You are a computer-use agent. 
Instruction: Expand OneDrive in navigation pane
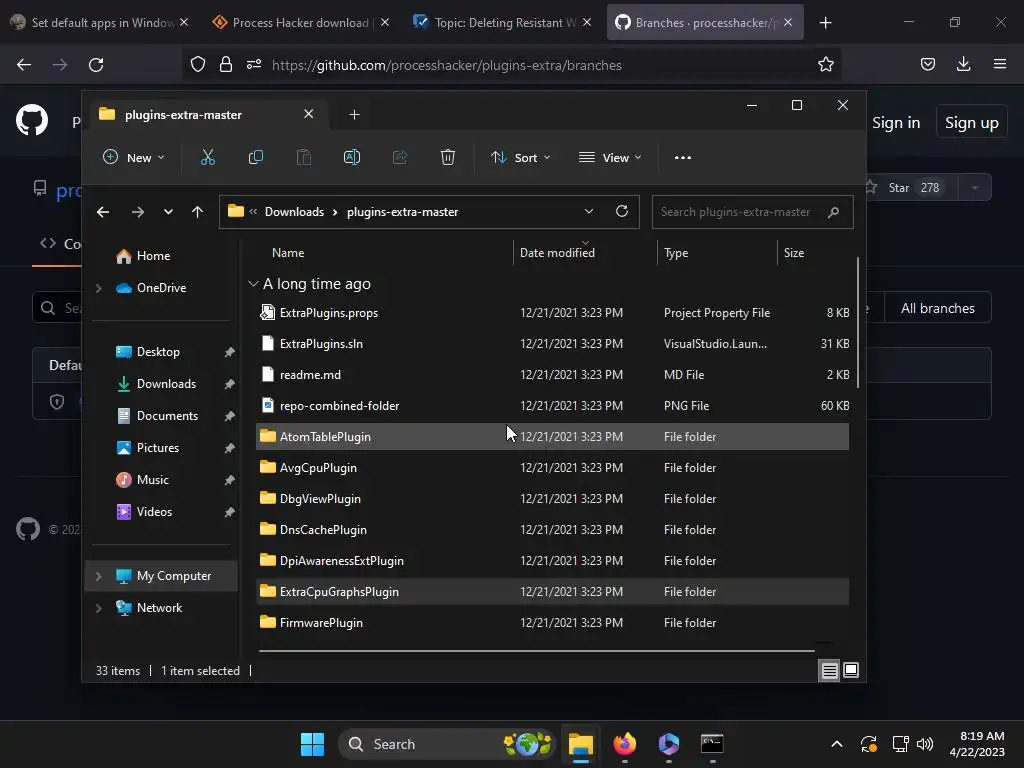tap(99, 288)
